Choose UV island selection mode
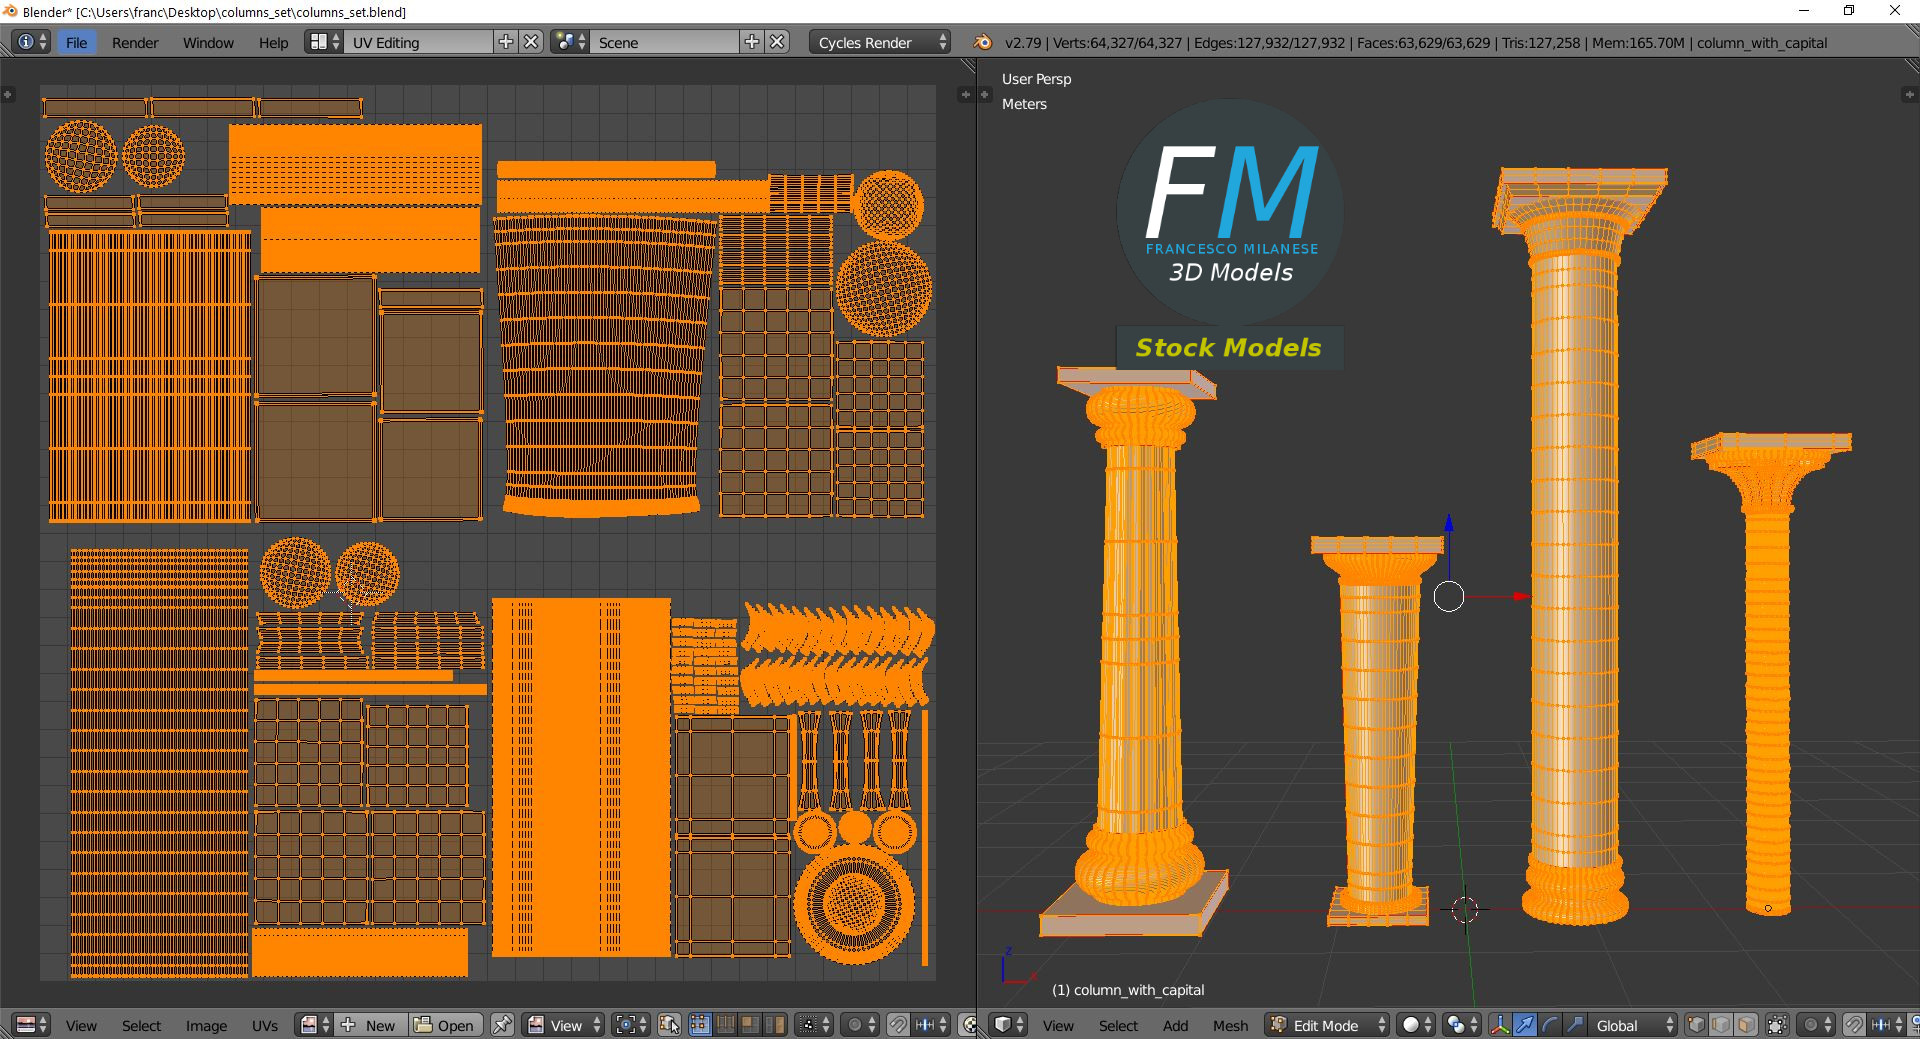 click(775, 1025)
